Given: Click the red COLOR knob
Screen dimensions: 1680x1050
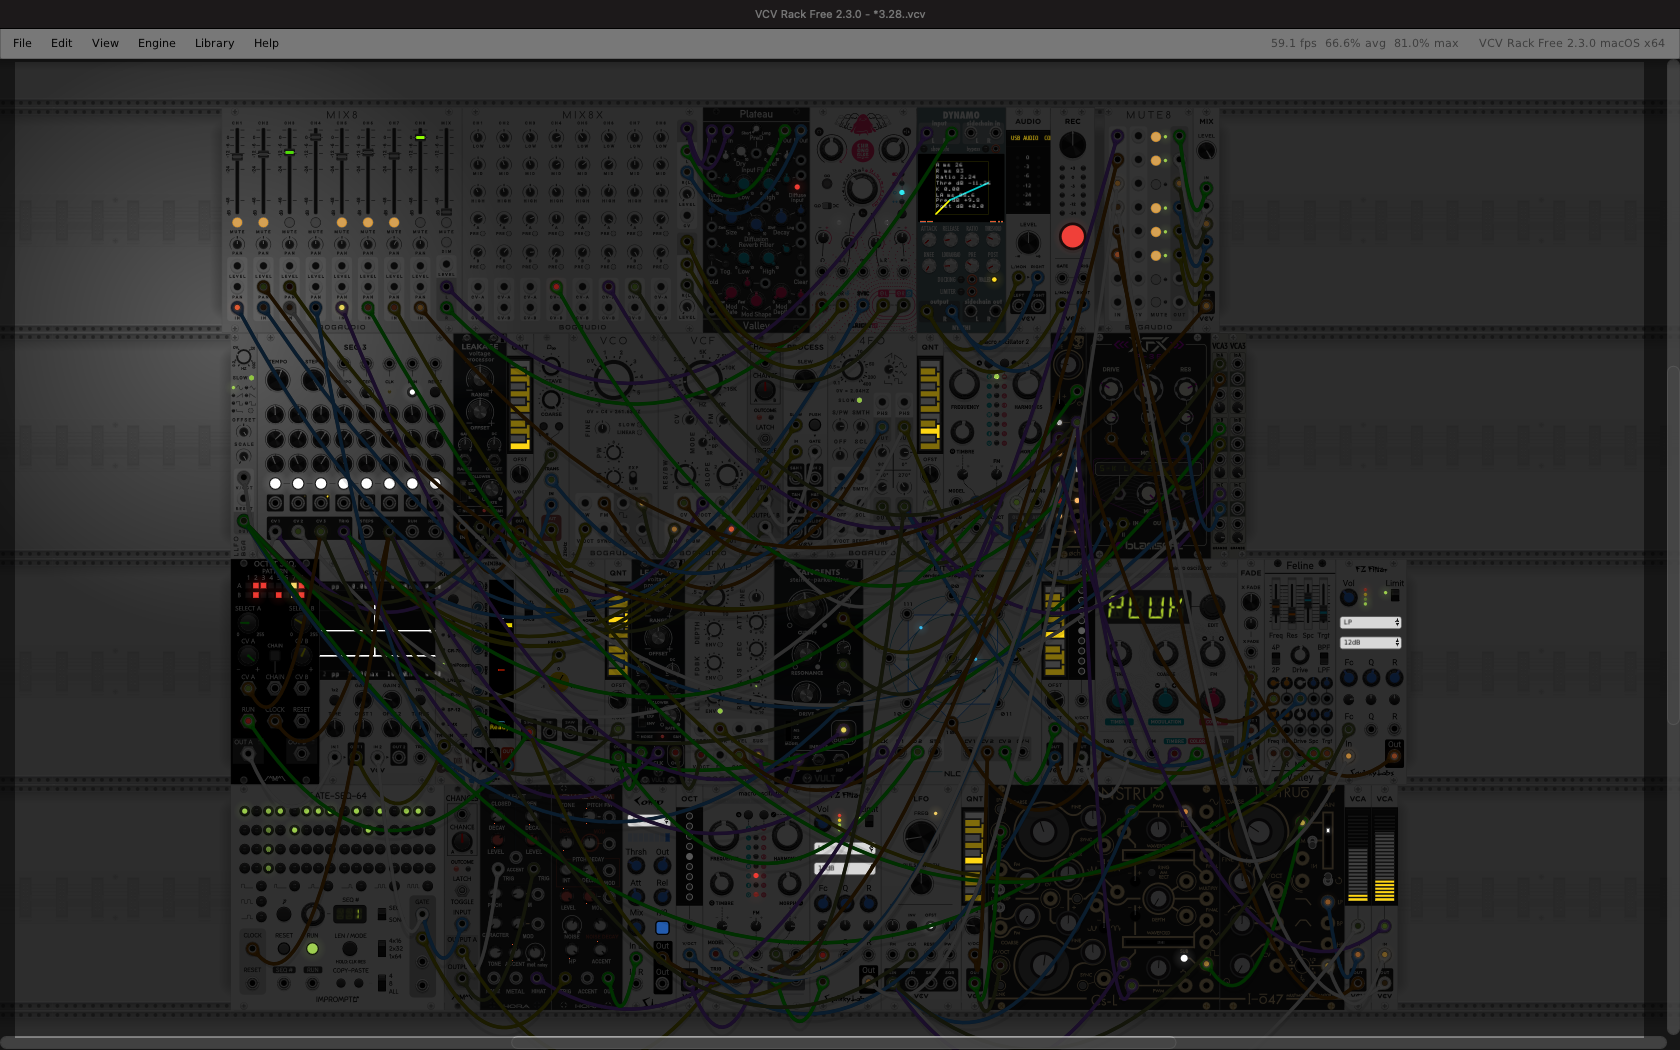Looking at the screenshot, I should pos(1211,701).
